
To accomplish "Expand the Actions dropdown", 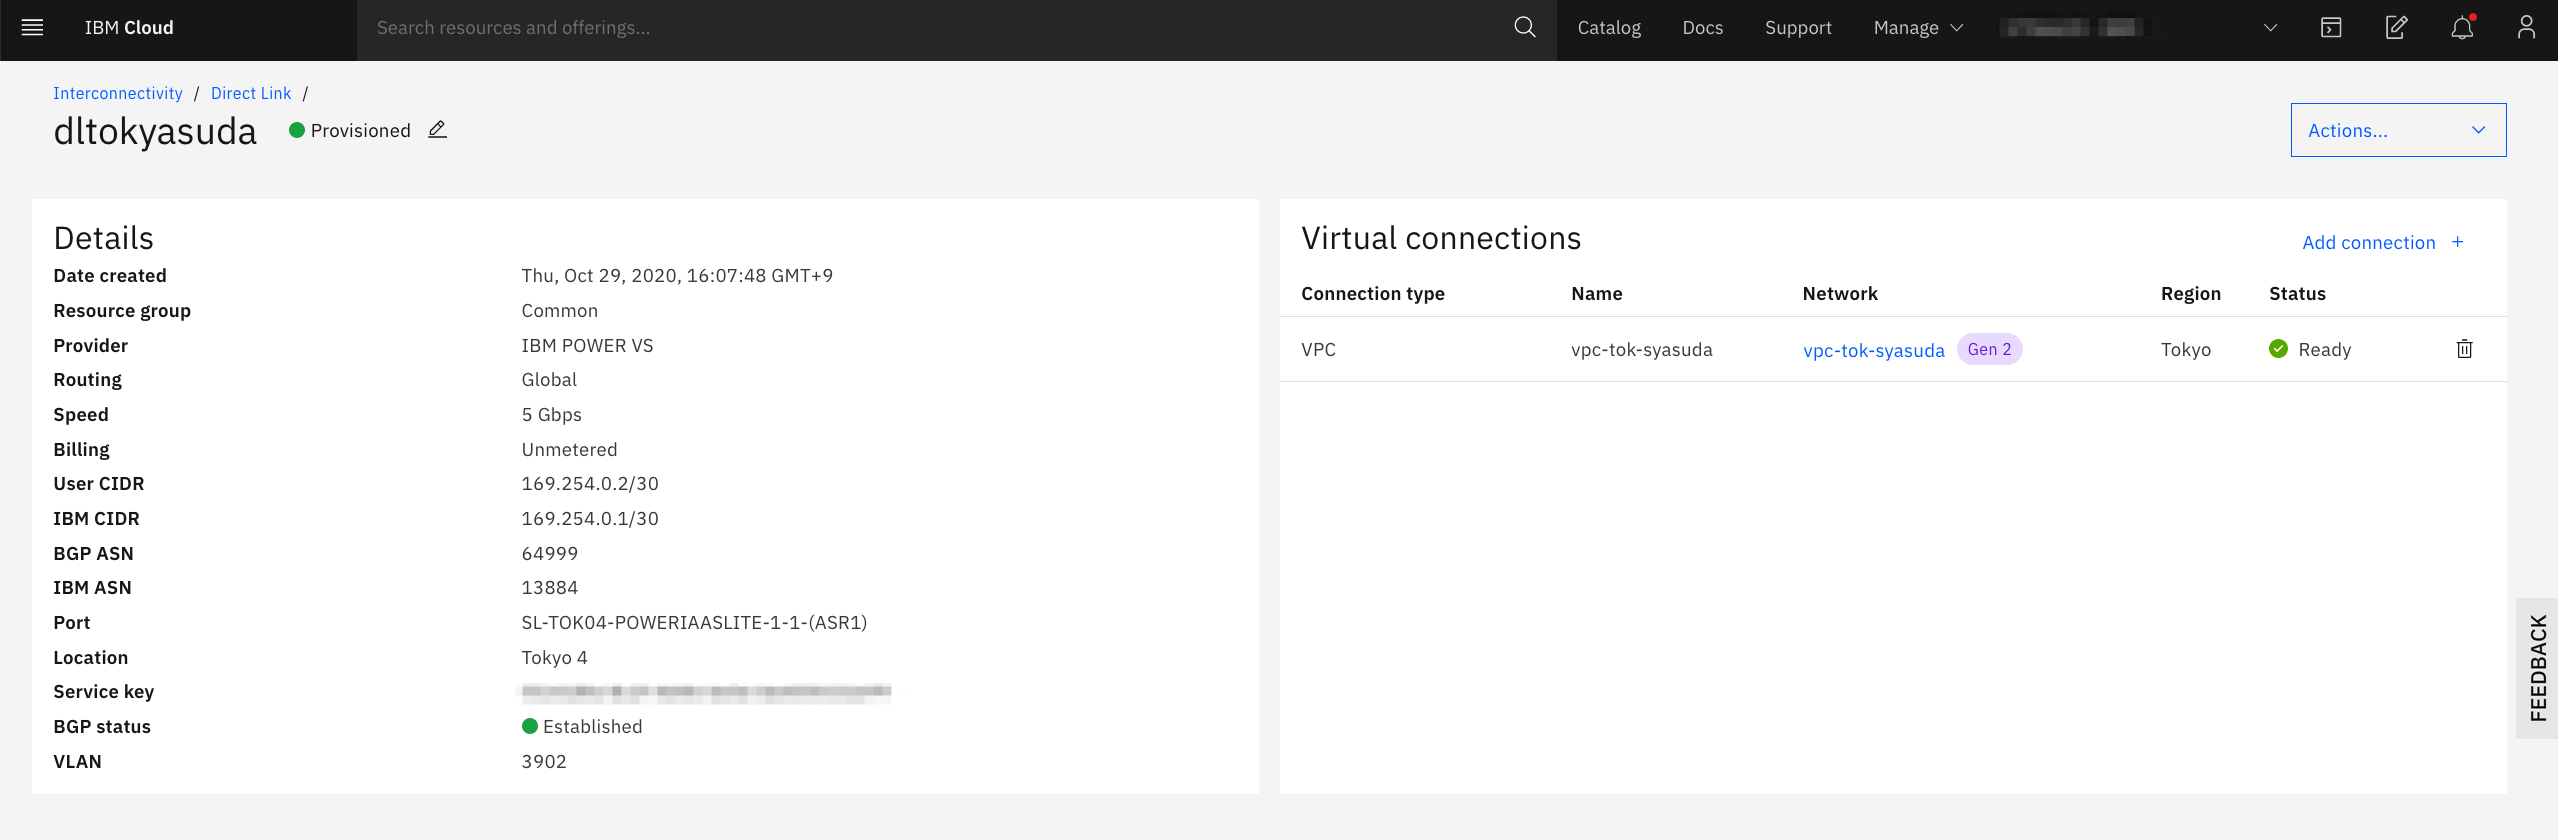I will click(x=2398, y=130).
